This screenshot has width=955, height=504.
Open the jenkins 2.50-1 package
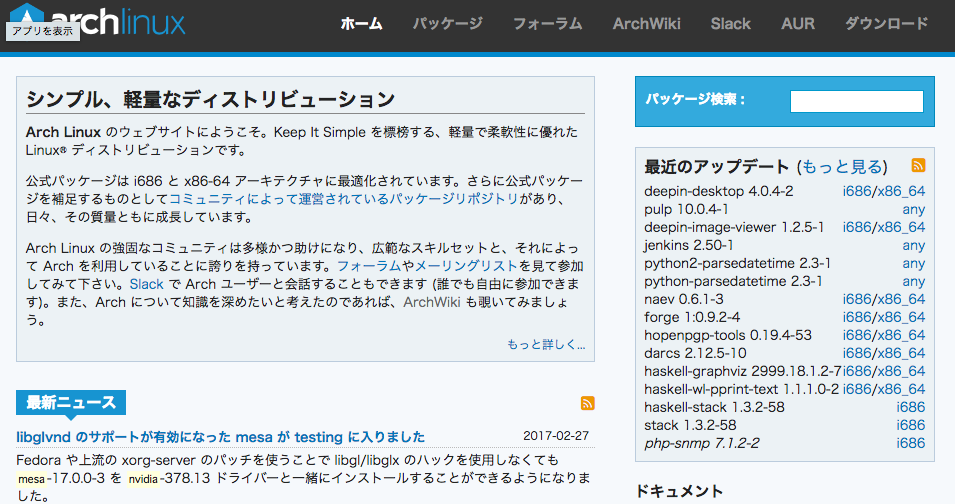(x=689, y=245)
